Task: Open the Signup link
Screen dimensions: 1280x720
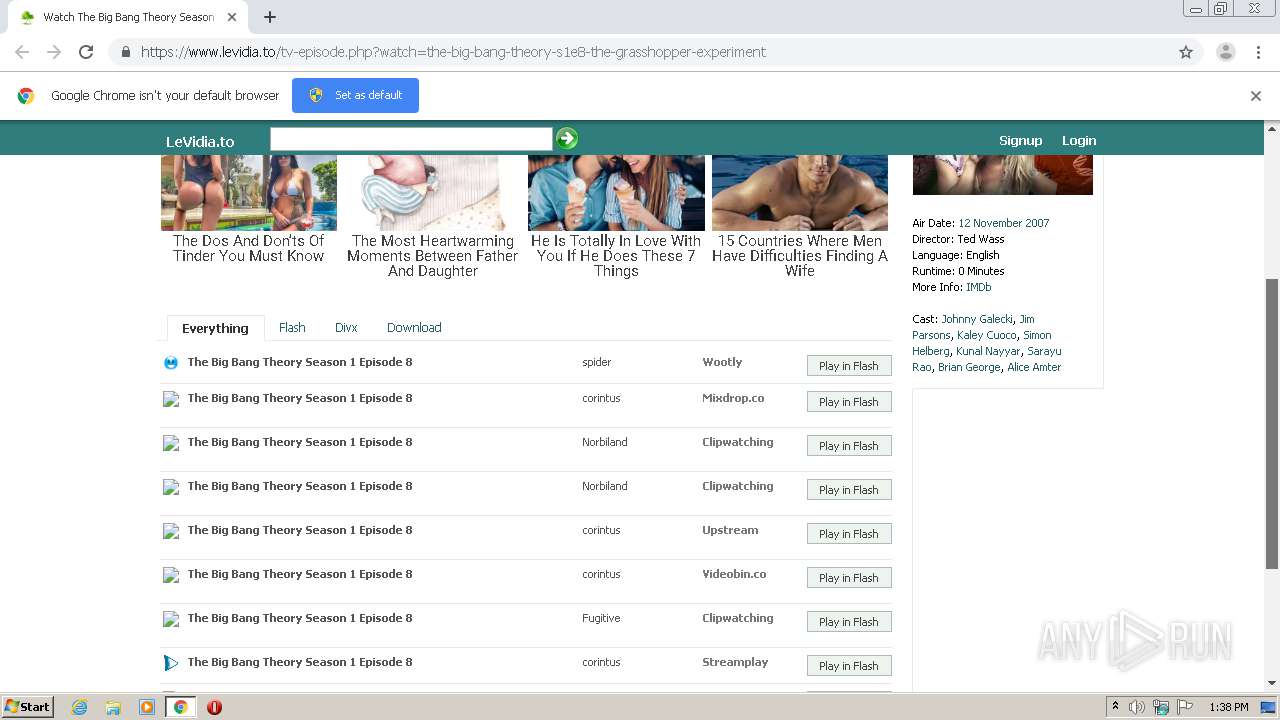Action: click(x=1020, y=141)
